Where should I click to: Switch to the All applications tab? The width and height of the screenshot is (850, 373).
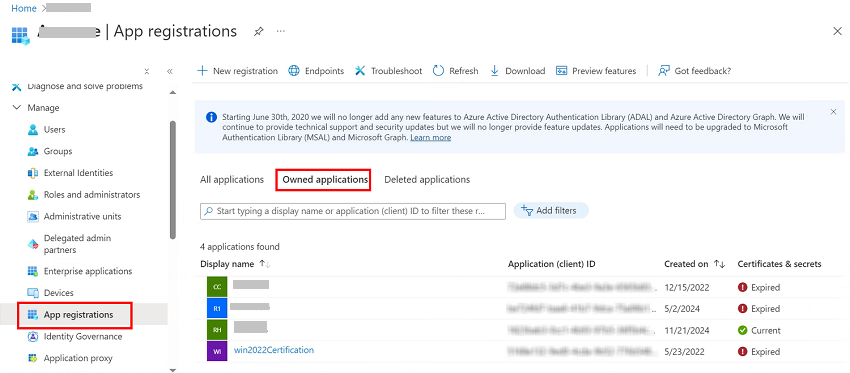[232, 179]
